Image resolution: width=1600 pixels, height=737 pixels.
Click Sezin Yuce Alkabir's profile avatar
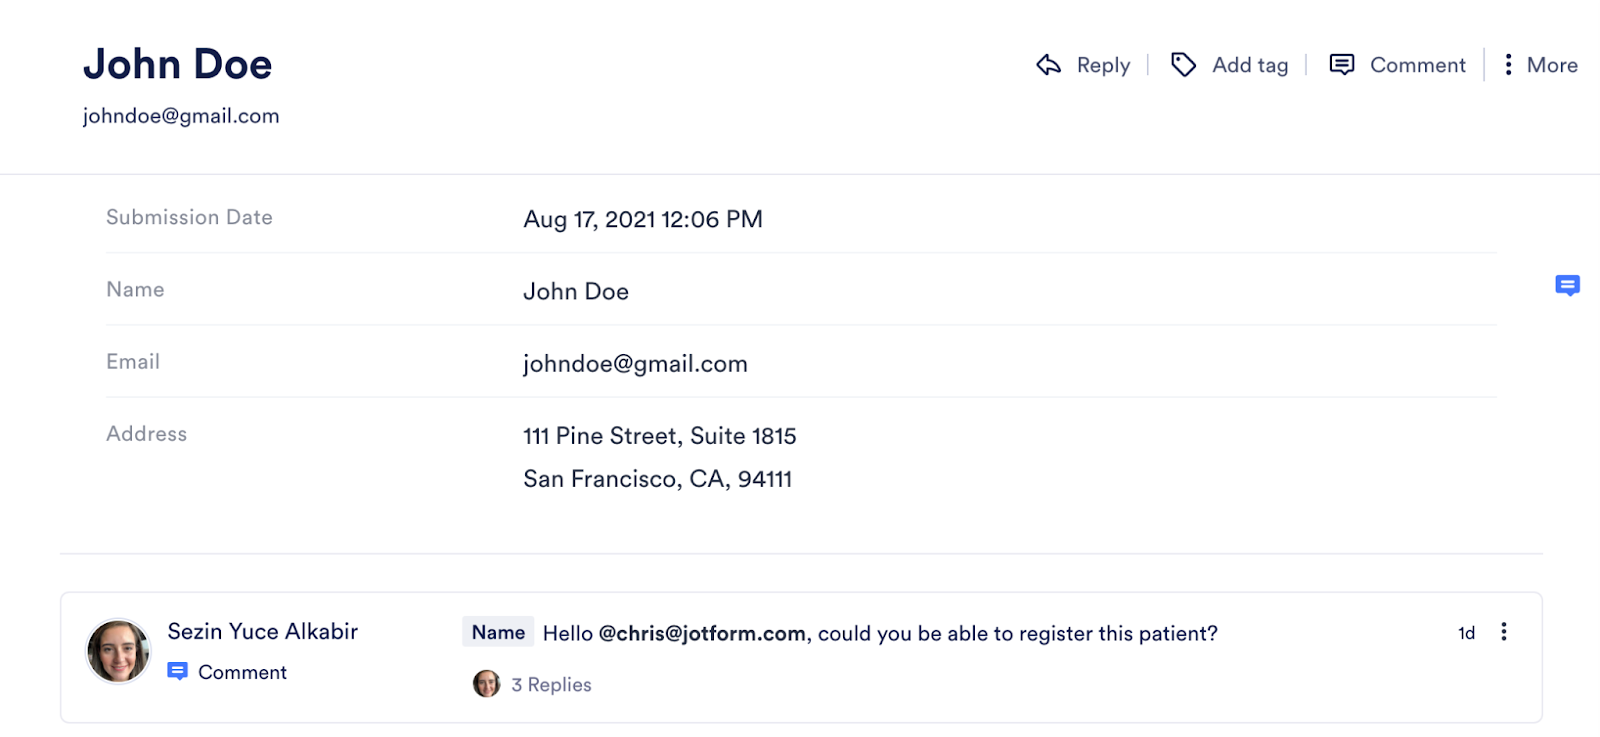coord(118,651)
